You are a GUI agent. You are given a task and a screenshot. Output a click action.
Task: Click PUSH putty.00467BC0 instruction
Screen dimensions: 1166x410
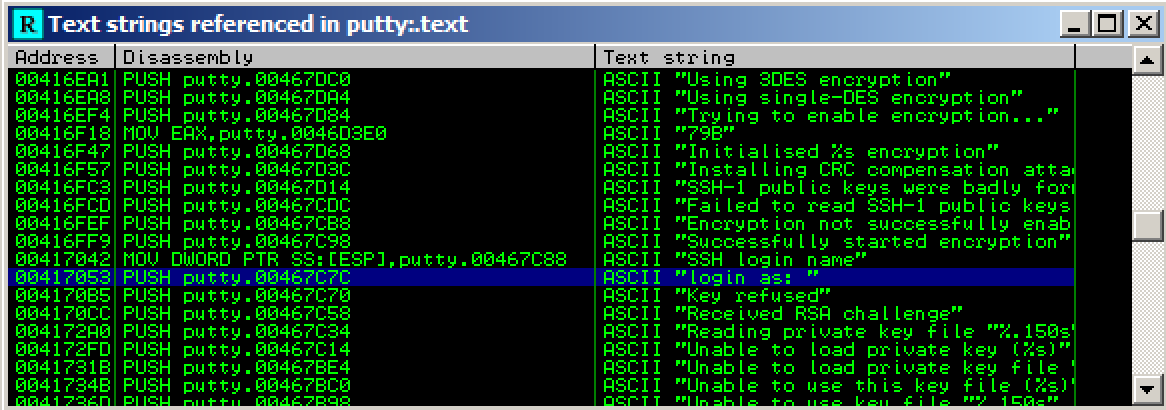pyautogui.click(x=236, y=385)
